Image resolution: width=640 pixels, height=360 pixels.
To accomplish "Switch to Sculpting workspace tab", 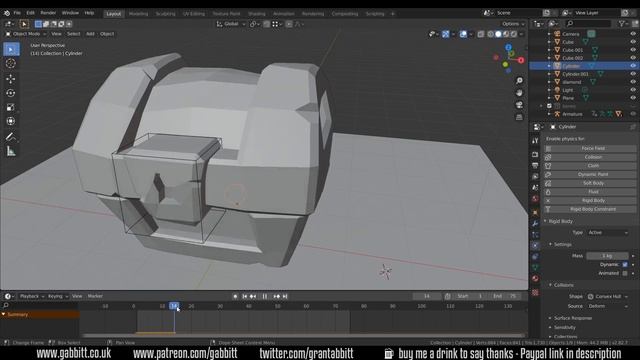I will point(165,13).
